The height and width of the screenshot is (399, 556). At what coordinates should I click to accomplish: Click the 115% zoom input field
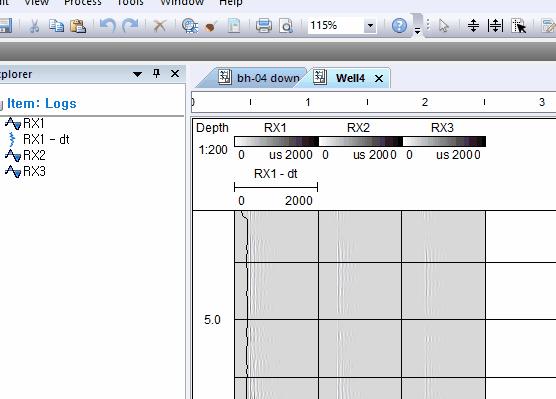[x=335, y=26]
